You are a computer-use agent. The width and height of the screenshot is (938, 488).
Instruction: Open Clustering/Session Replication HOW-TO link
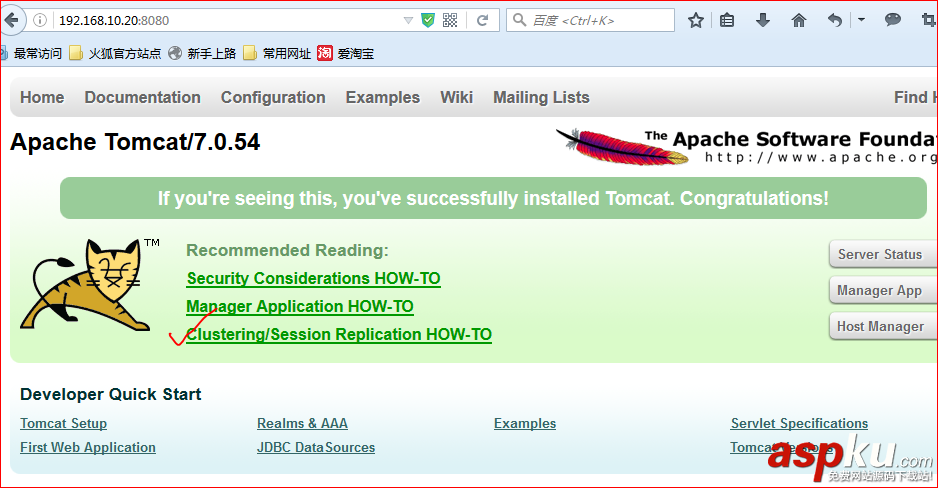(x=339, y=334)
